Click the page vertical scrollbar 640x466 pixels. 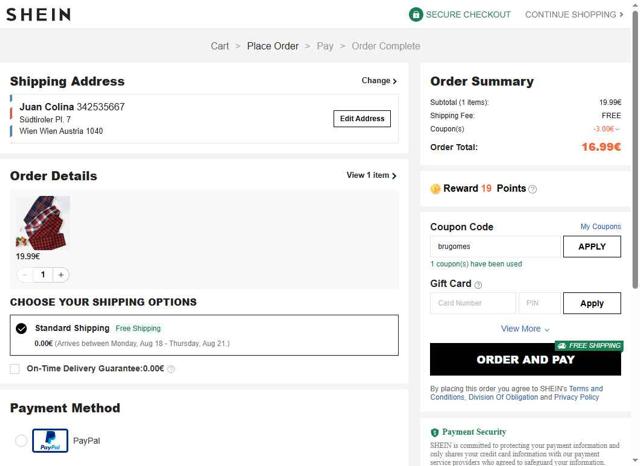[636, 151]
